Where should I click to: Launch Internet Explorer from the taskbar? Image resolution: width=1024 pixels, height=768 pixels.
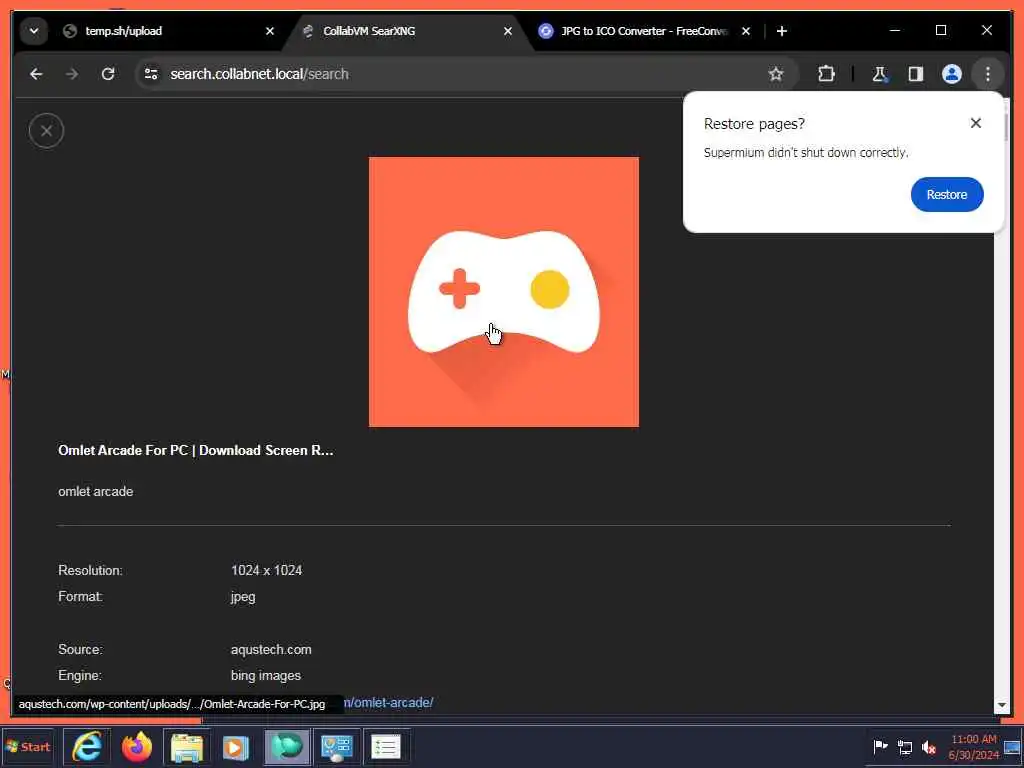point(88,746)
